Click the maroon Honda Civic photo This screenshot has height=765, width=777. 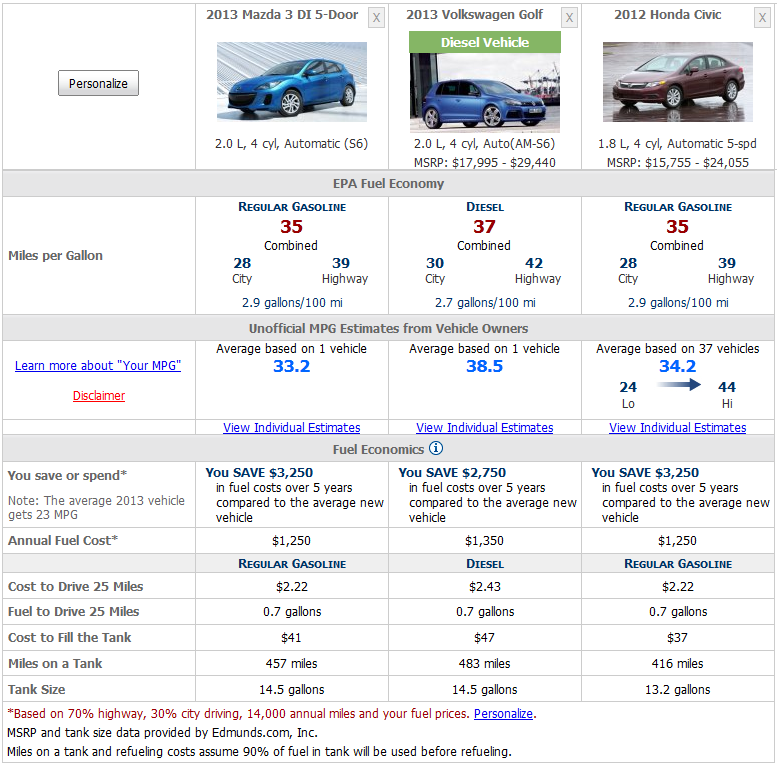click(678, 82)
